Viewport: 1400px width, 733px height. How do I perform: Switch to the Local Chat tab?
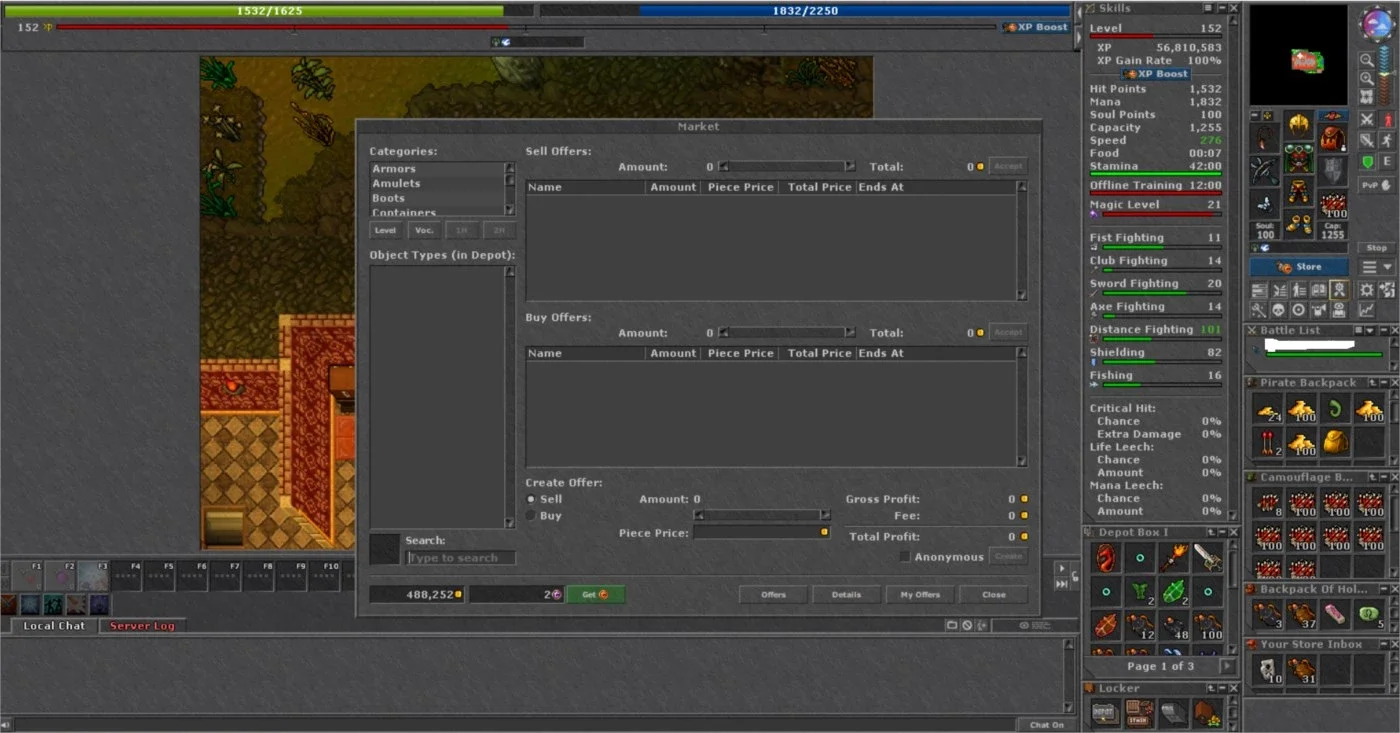[55, 626]
